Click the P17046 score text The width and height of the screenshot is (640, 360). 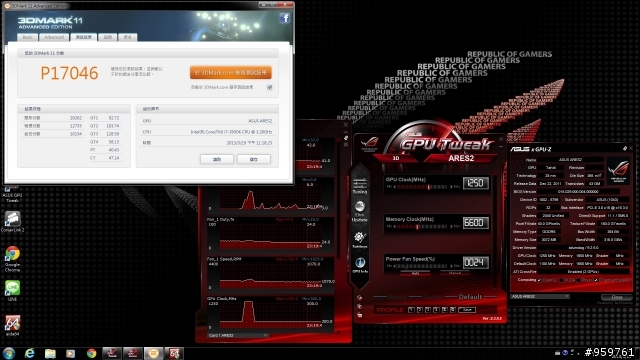[x=69, y=73]
